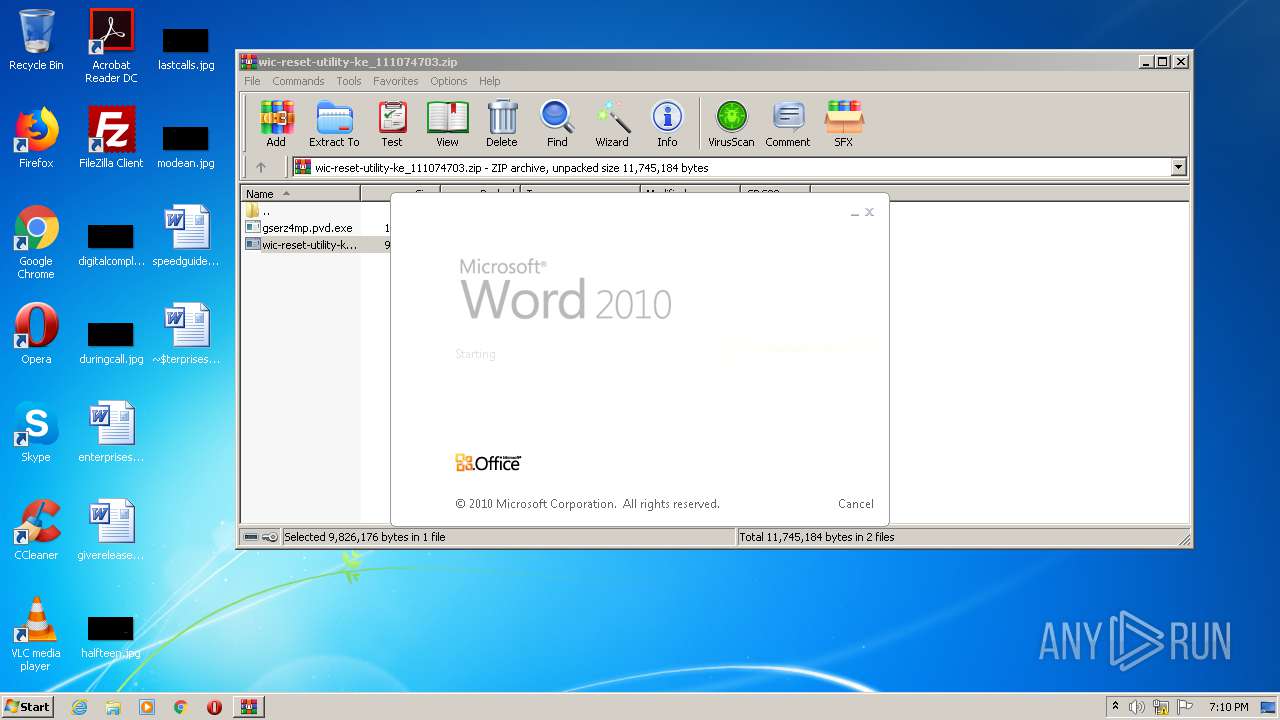Launch the Wizard wand icon
Image resolution: width=1280 pixels, height=720 pixels.
coord(612,124)
